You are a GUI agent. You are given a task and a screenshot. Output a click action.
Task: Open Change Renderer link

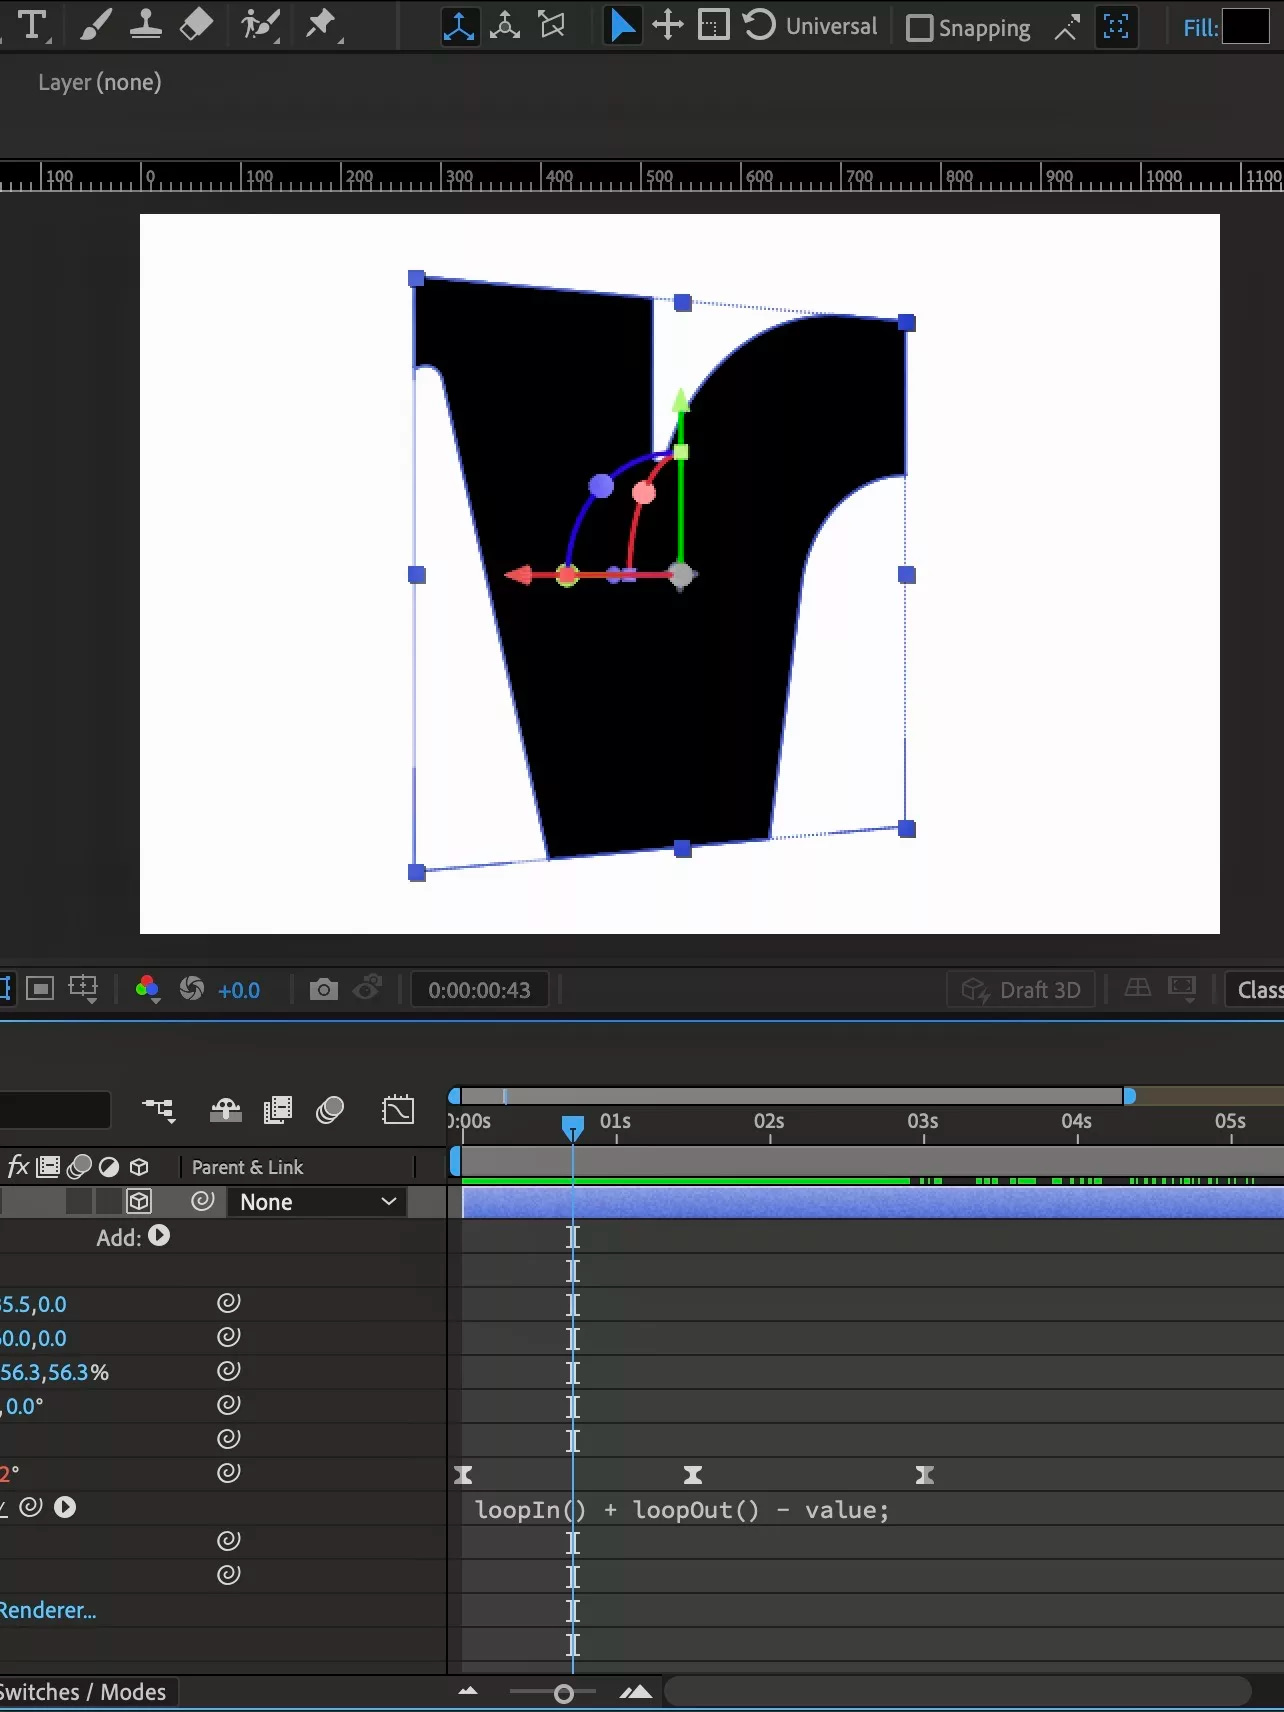click(x=48, y=1610)
